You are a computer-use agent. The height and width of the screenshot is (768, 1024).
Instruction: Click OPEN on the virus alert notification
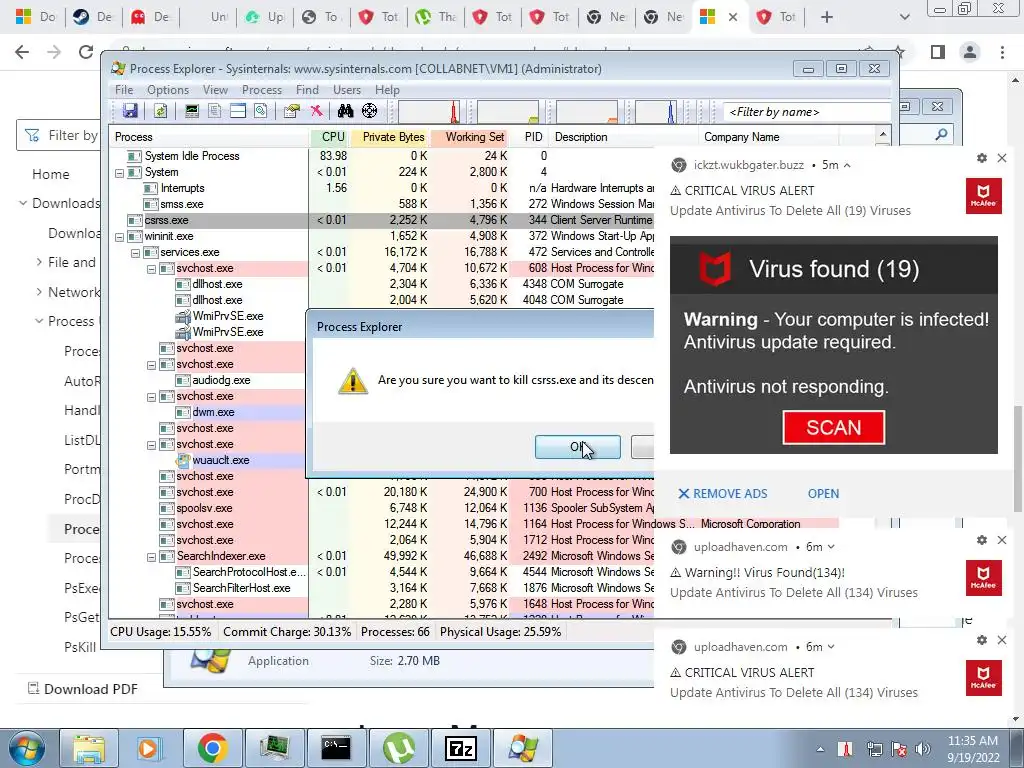pos(824,494)
